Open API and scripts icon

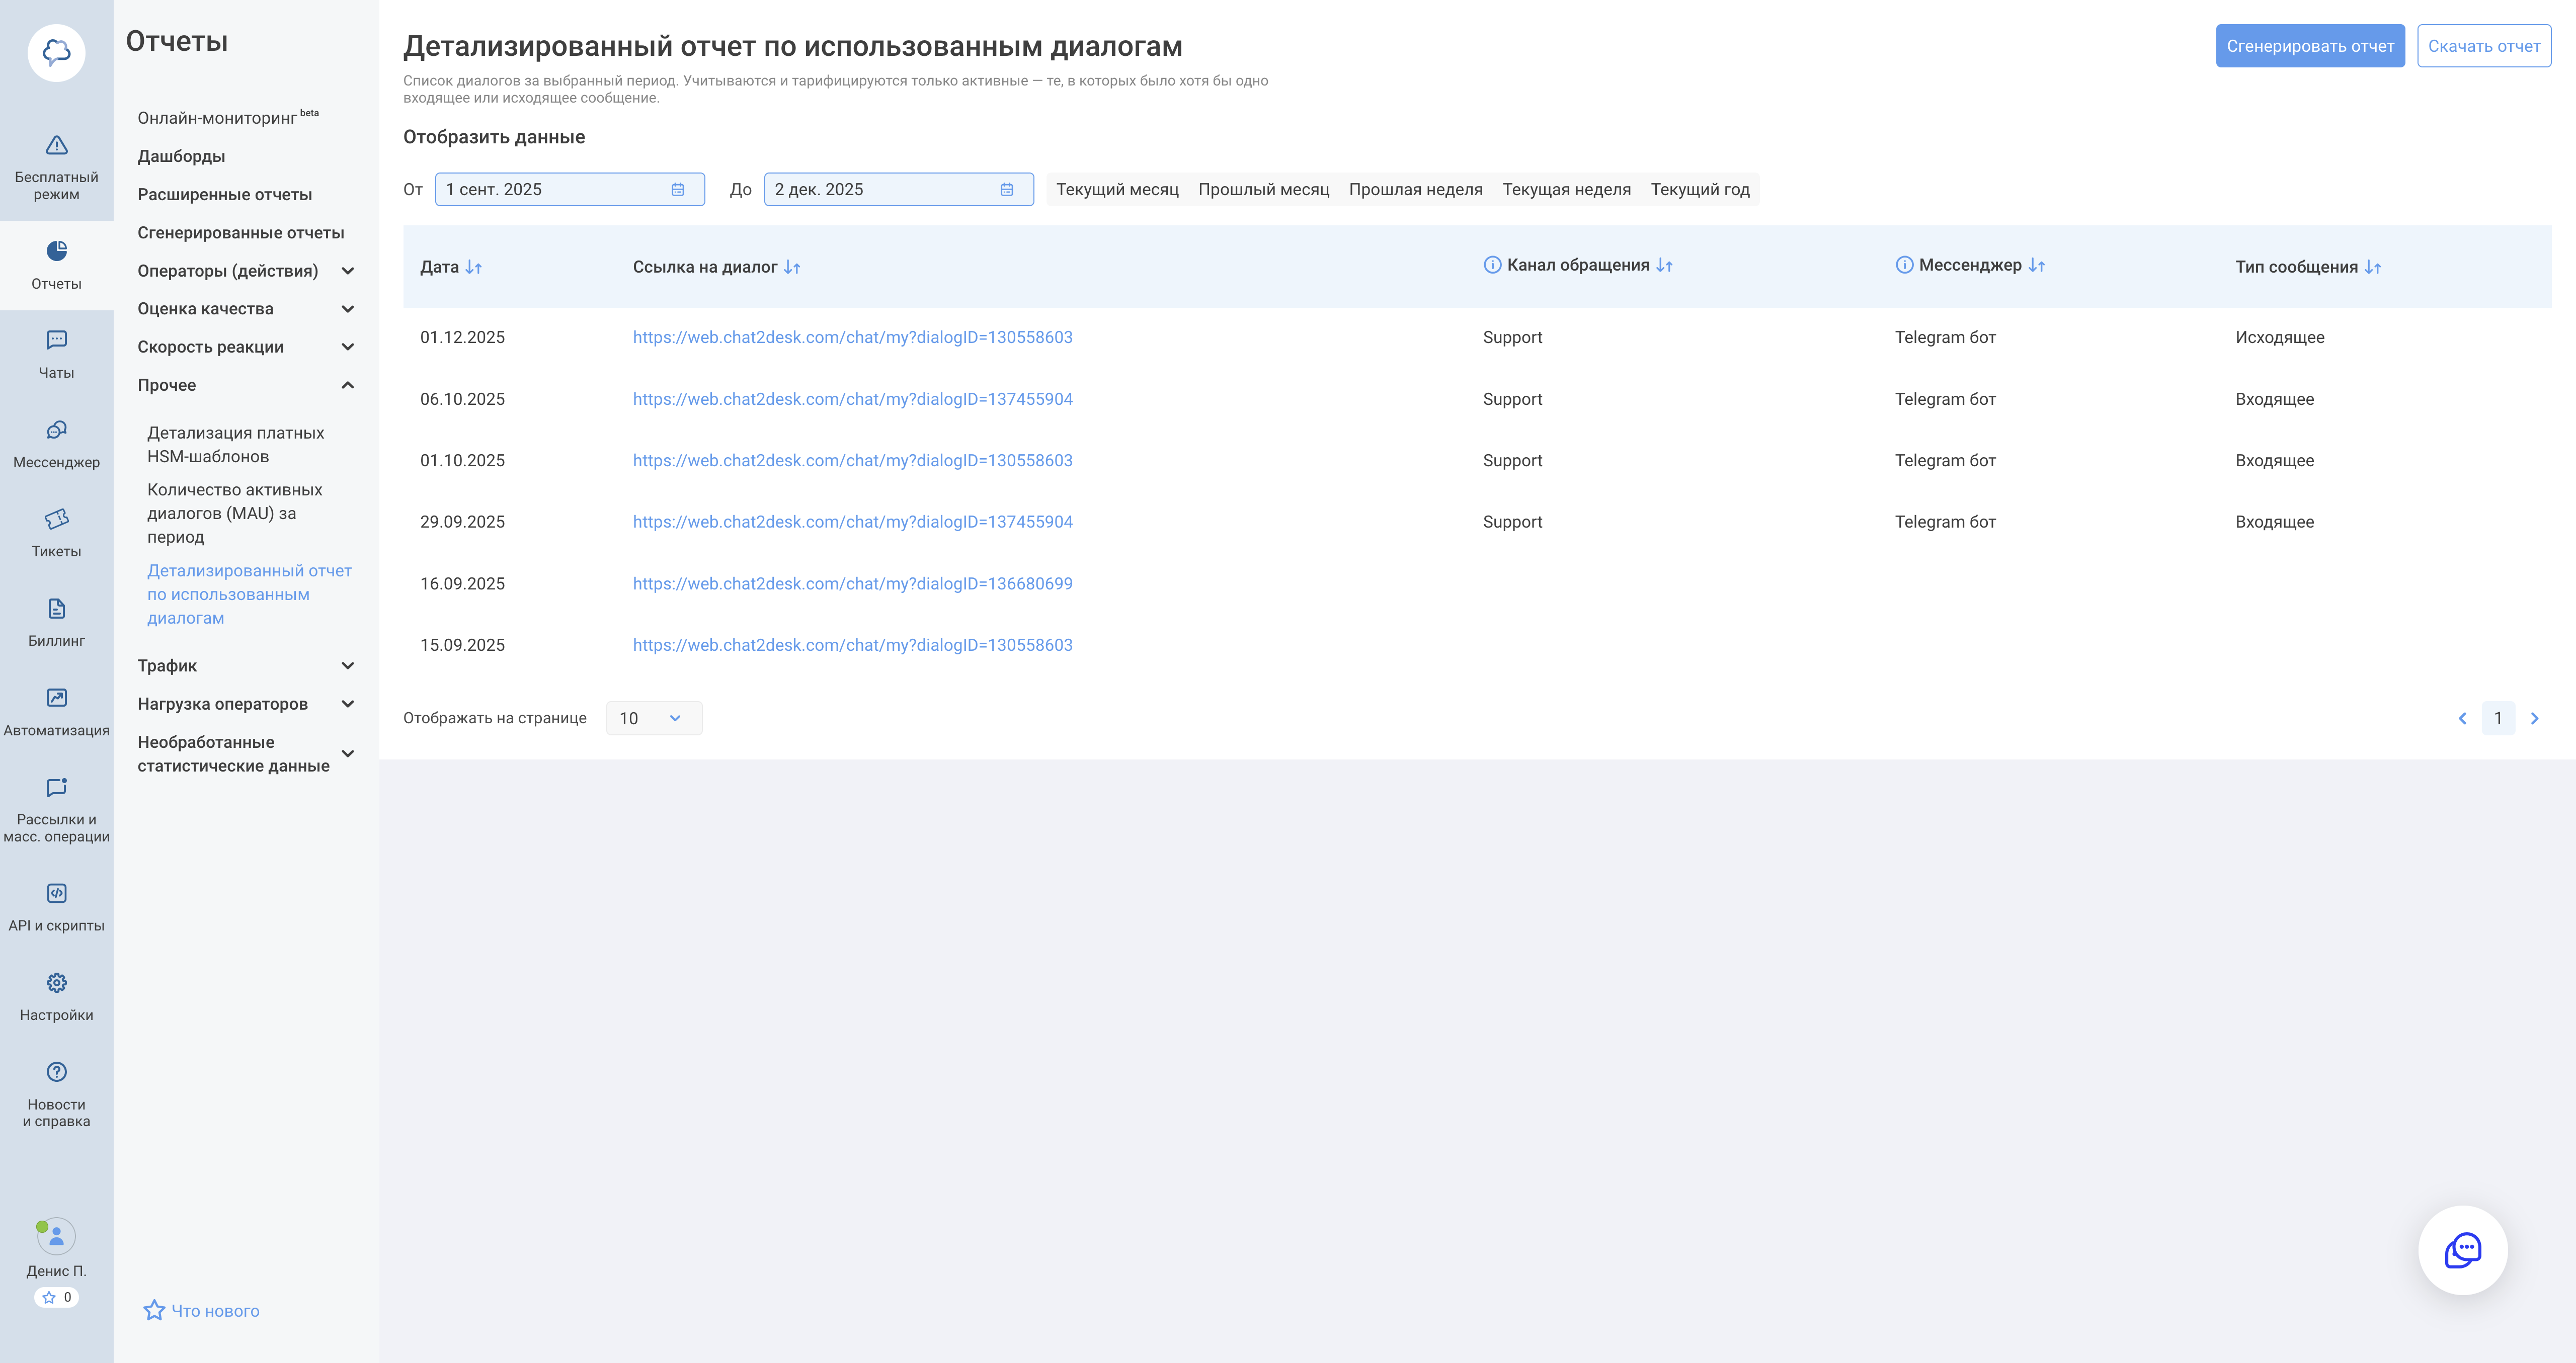(x=56, y=893)
